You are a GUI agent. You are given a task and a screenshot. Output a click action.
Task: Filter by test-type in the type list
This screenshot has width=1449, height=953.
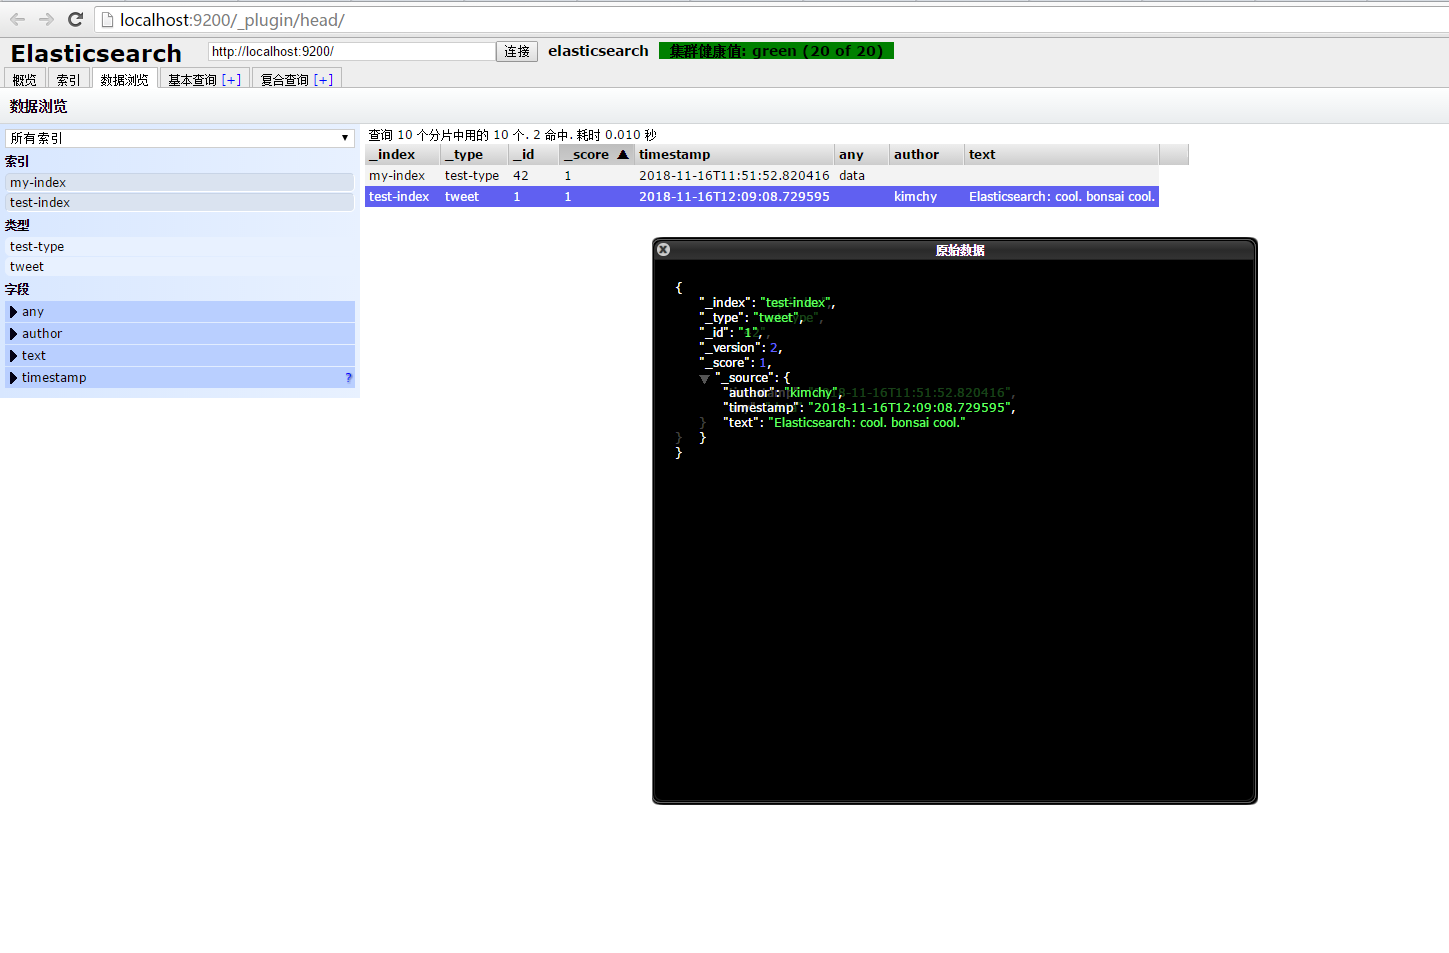tap(180, 246)
